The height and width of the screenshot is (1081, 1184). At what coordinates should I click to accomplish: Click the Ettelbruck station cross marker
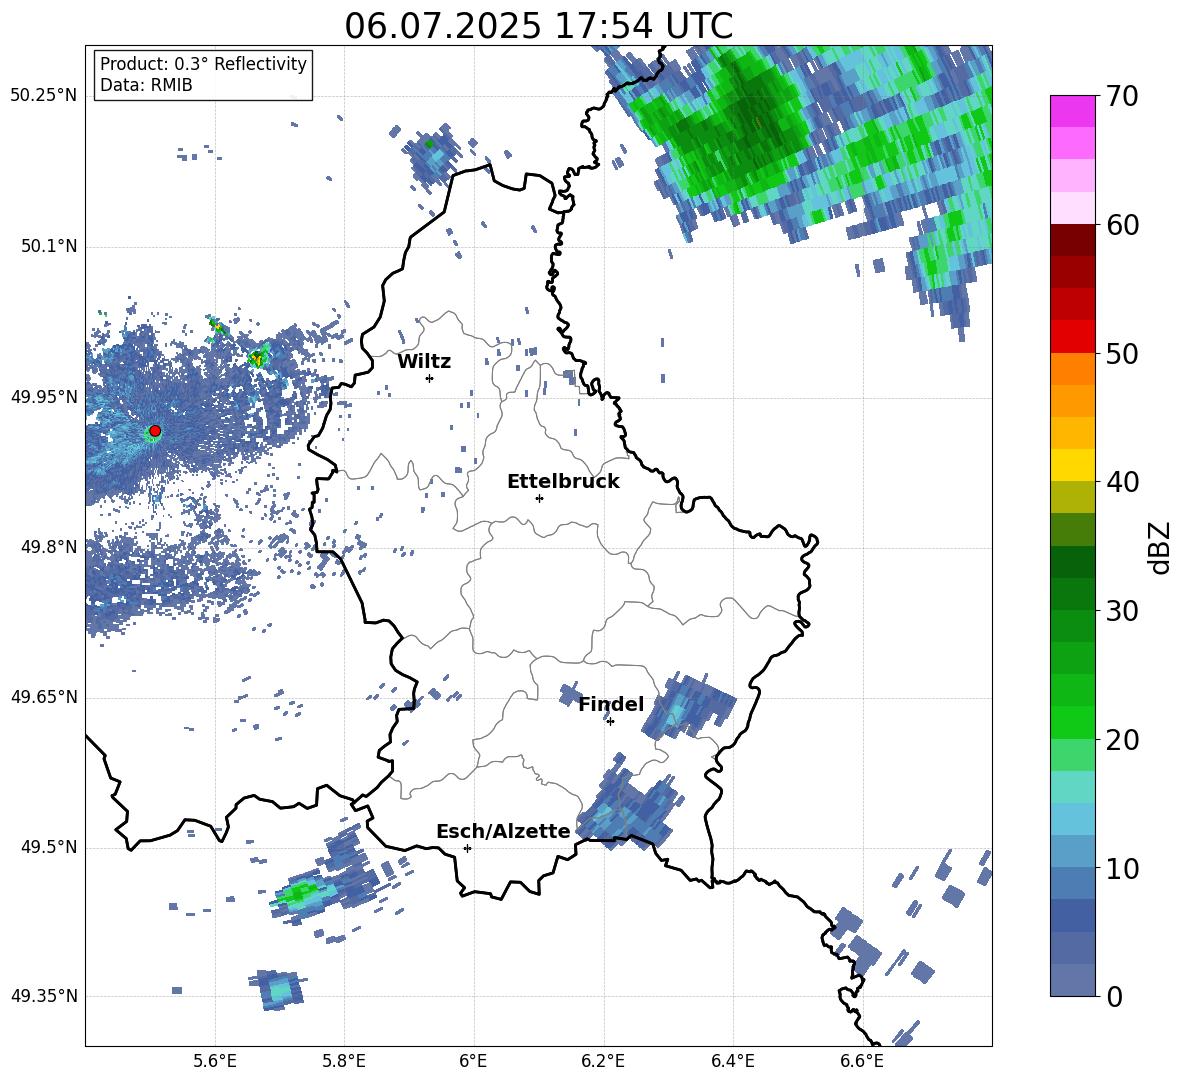coord(539,498)
